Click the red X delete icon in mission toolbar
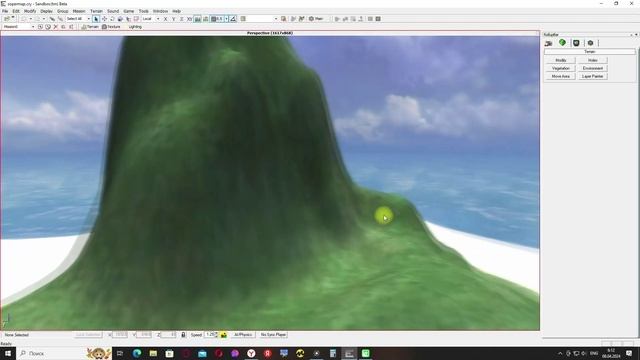The width and height of the screenshot is (640, 360). click(56, 27)
